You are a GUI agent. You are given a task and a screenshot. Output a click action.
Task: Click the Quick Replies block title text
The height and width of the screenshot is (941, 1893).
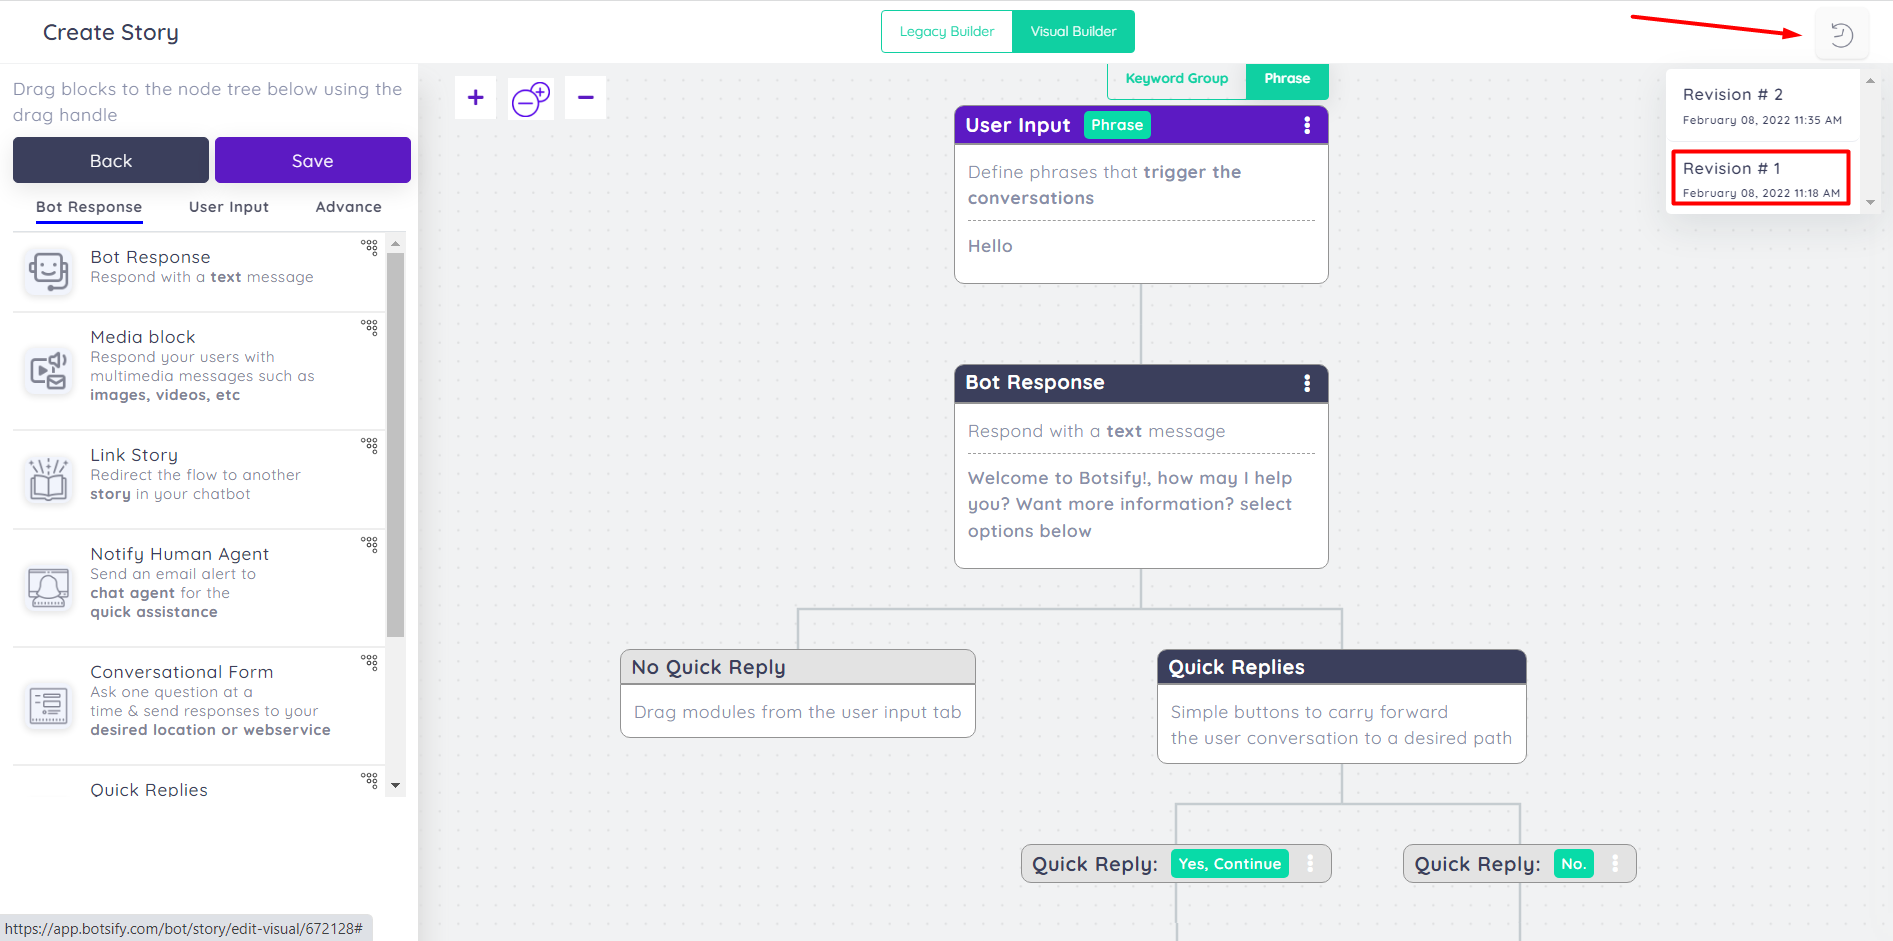click(x=149, y=789)
